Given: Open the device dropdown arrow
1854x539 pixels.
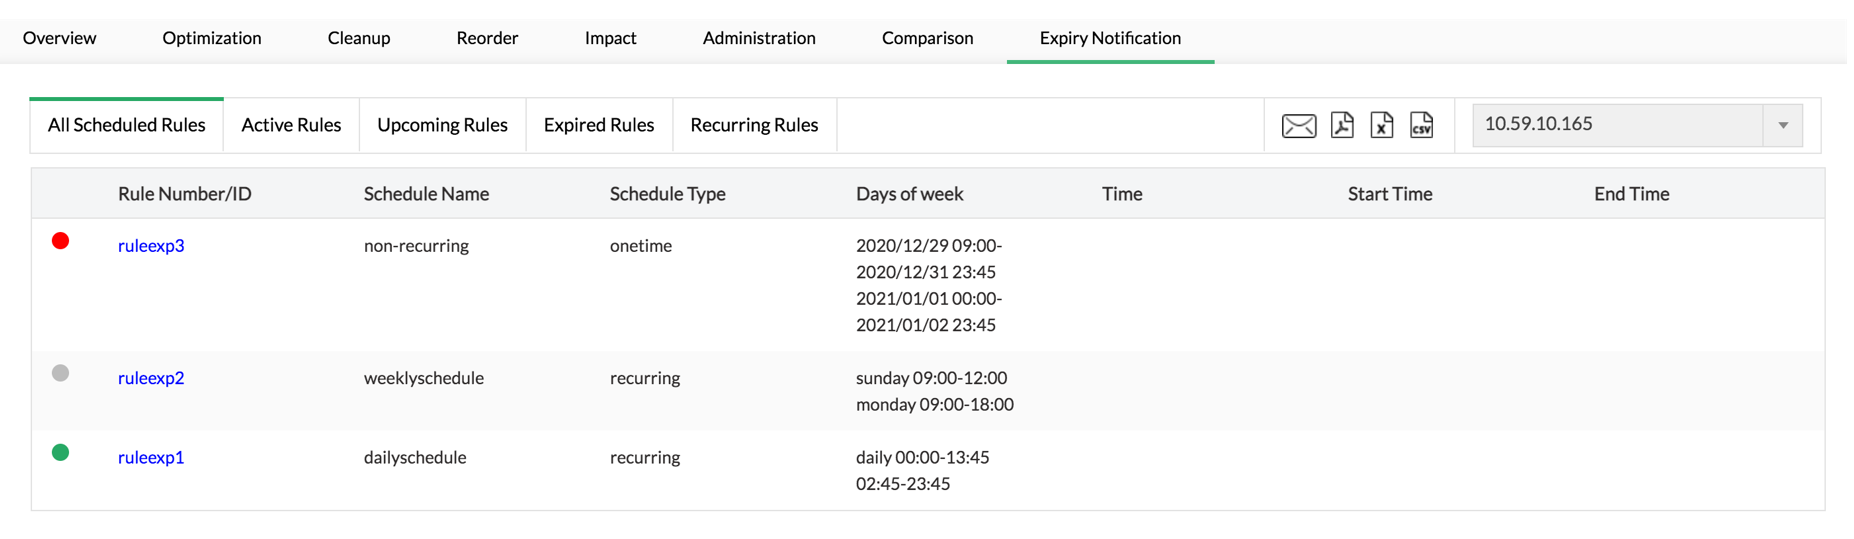Looking at the screenshot, I should (1783, 126).
